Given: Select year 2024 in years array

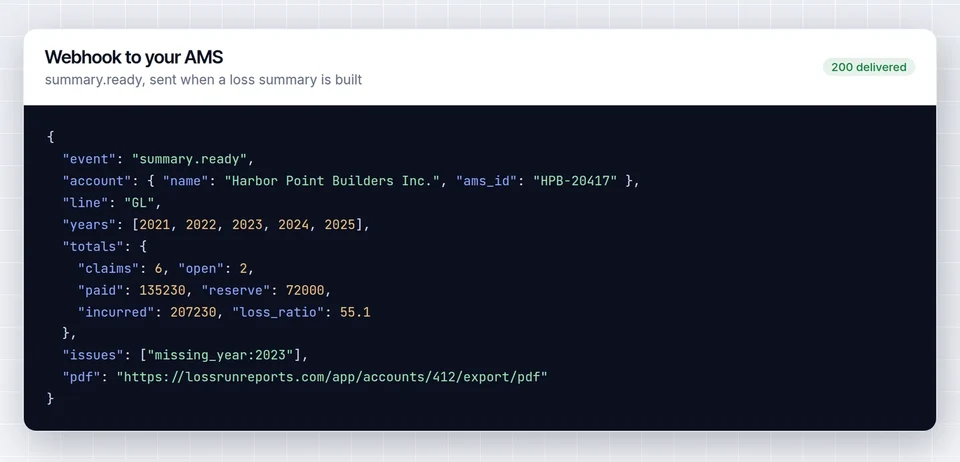Looking at the screenshot, I should pyautogui.click(x=293, y=225).
